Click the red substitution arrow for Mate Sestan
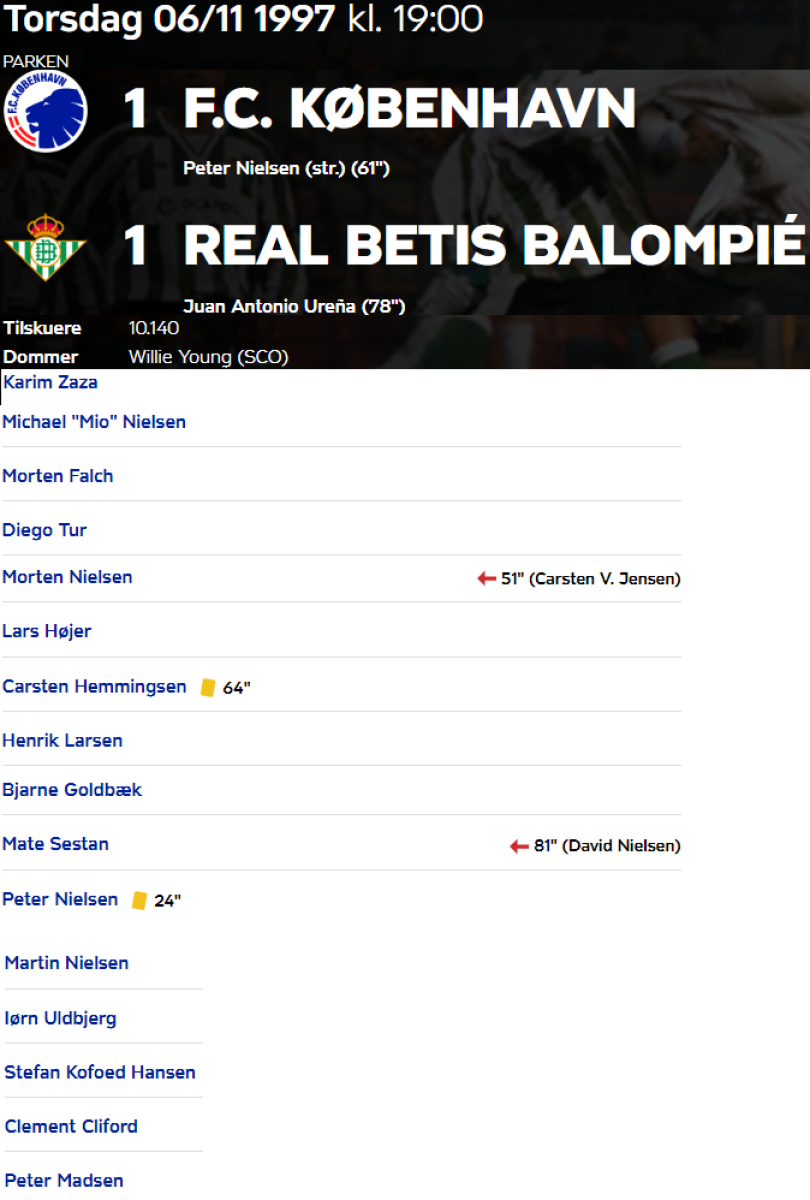 [519, 846]
